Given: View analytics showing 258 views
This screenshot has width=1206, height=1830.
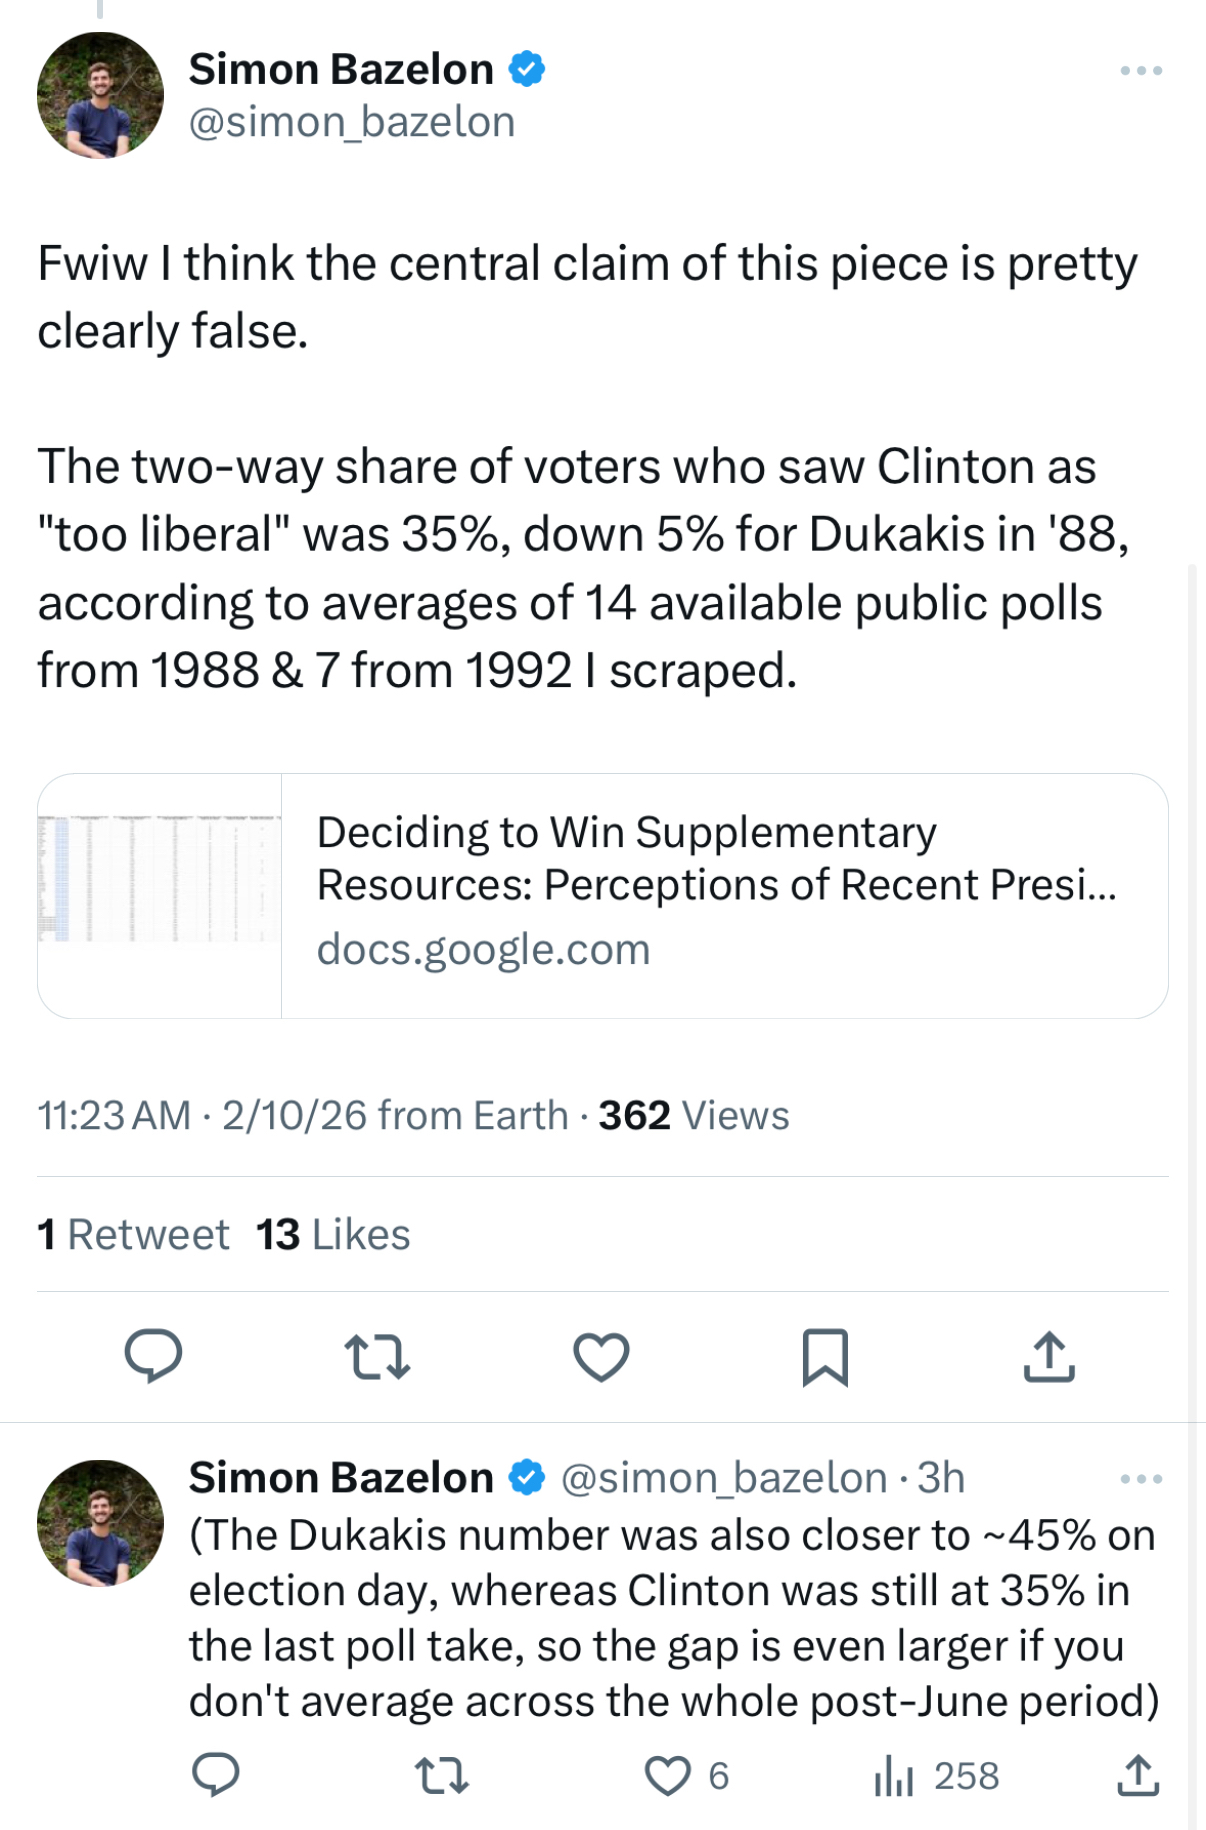Looking at the screenshot, I should point(936,1775).
